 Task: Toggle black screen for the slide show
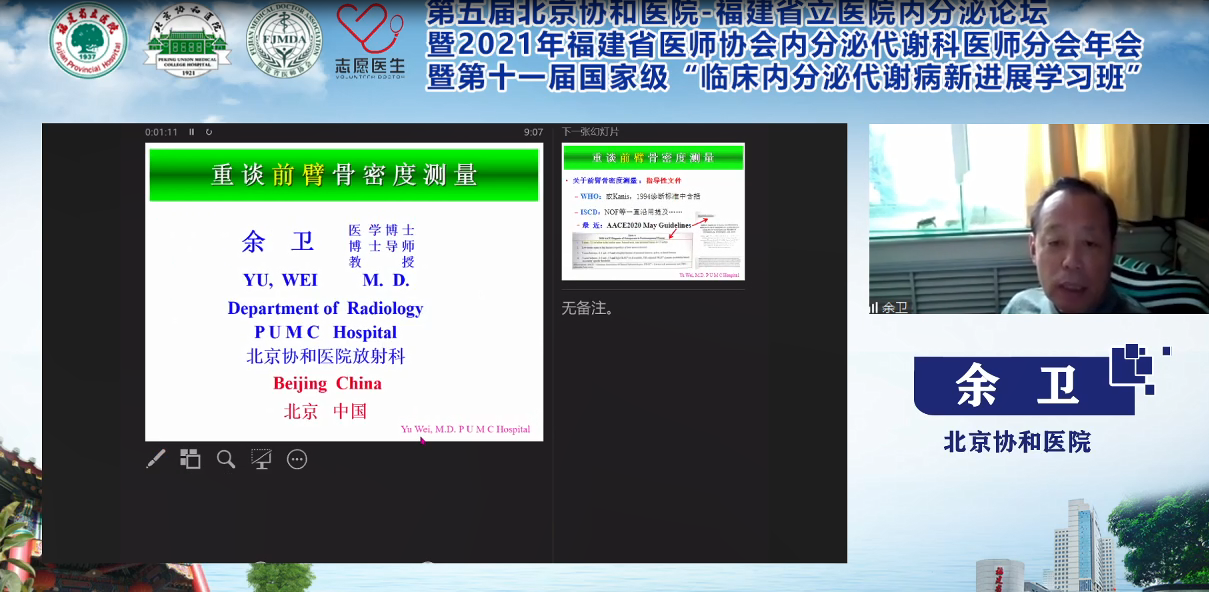click(x=261, y=459)
